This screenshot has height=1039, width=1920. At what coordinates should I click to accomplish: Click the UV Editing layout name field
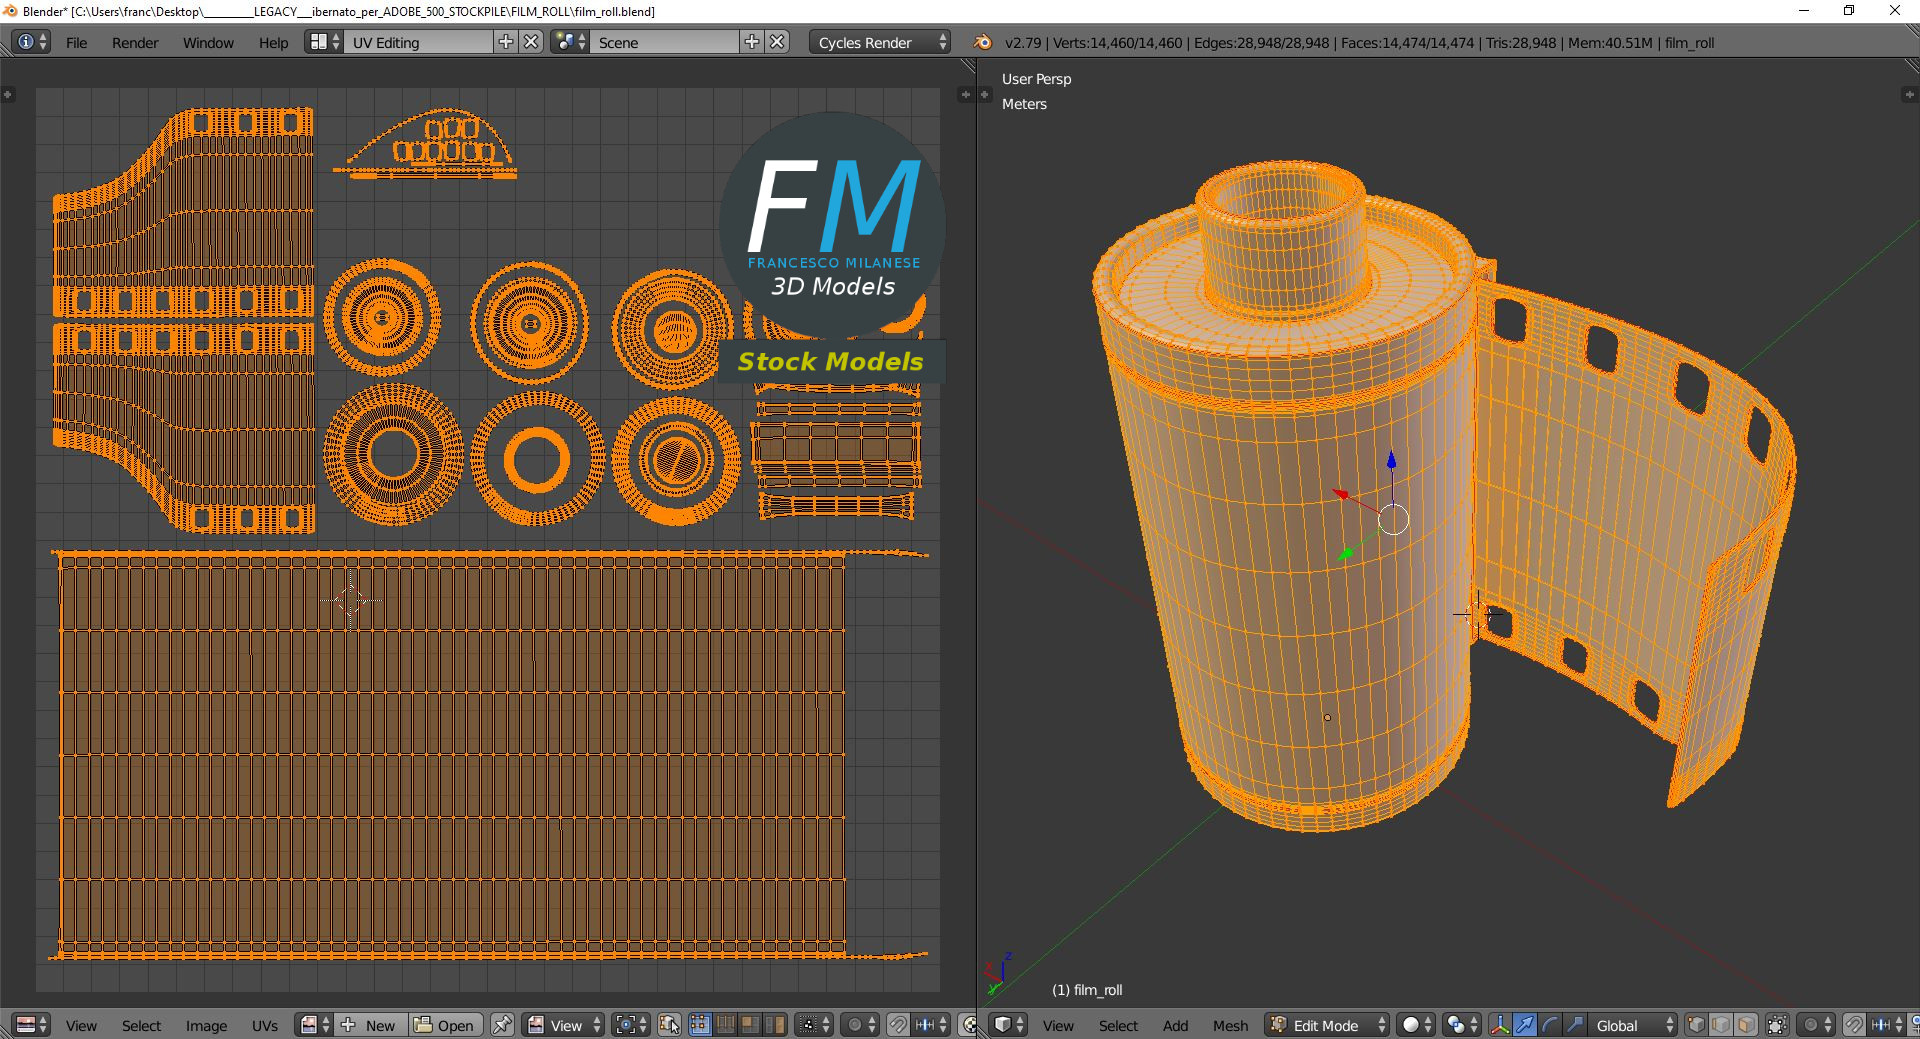419,42
